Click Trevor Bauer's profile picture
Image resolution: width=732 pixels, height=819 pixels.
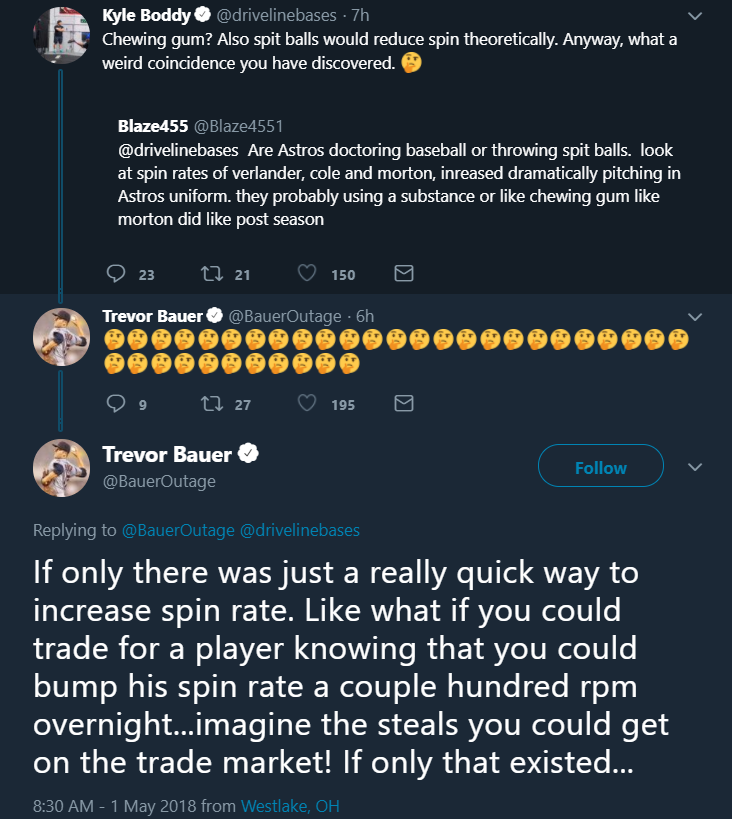(x=61, y=468)
